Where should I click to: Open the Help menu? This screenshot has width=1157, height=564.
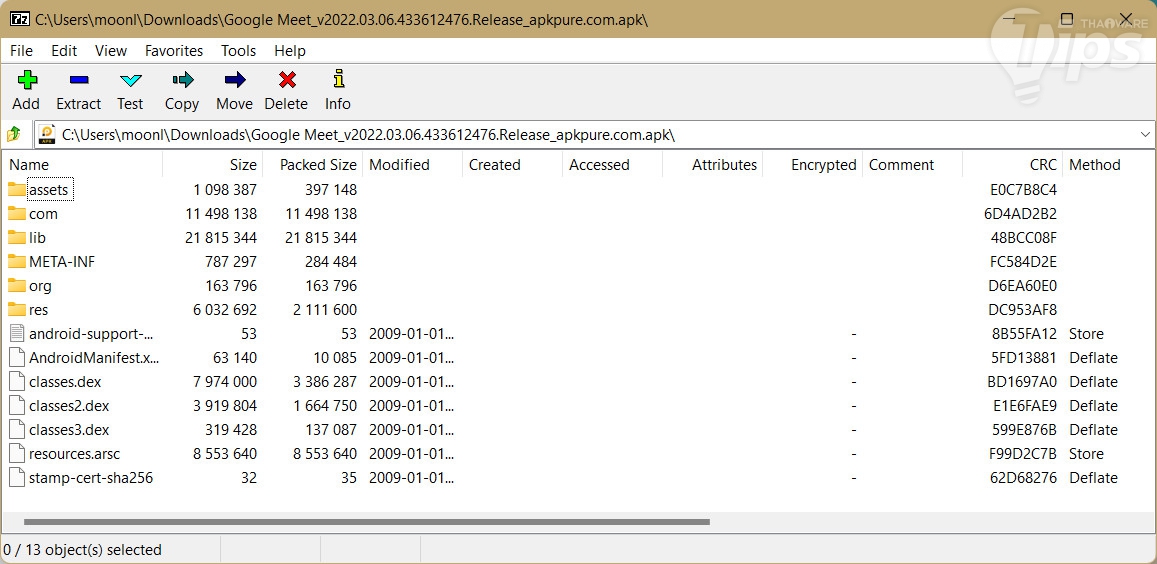click(x=290, y=50)
